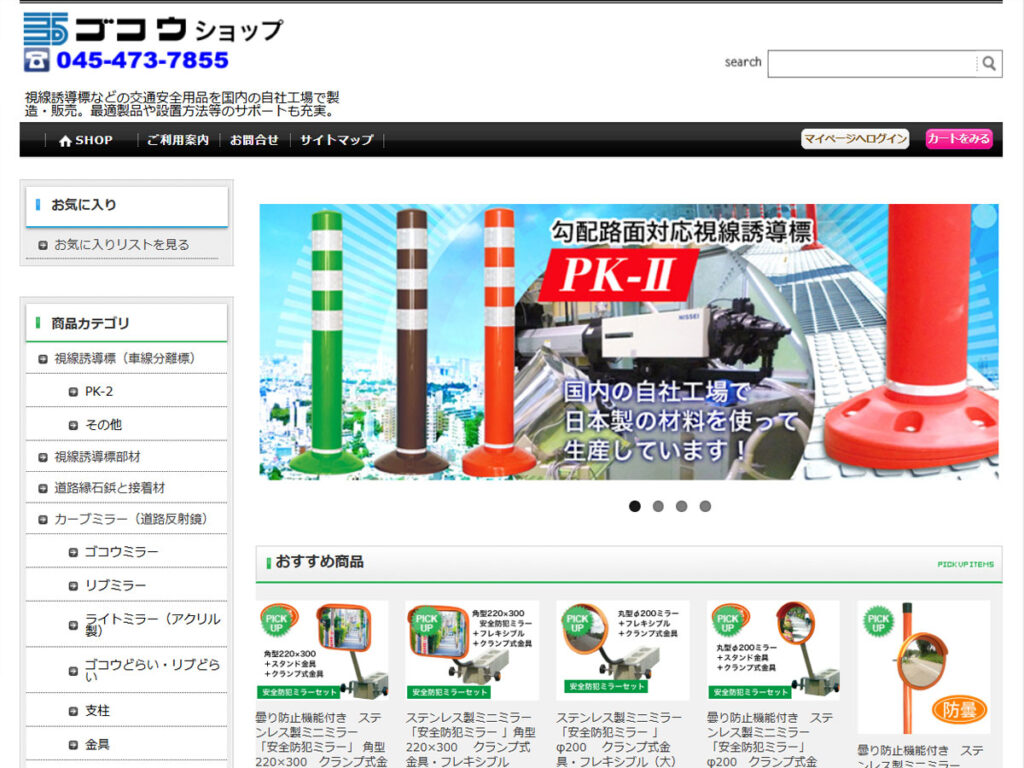Select the third carousel slide dot
Image resolution: width=1024 pixels, height=768 pixels.
(681, 506)
